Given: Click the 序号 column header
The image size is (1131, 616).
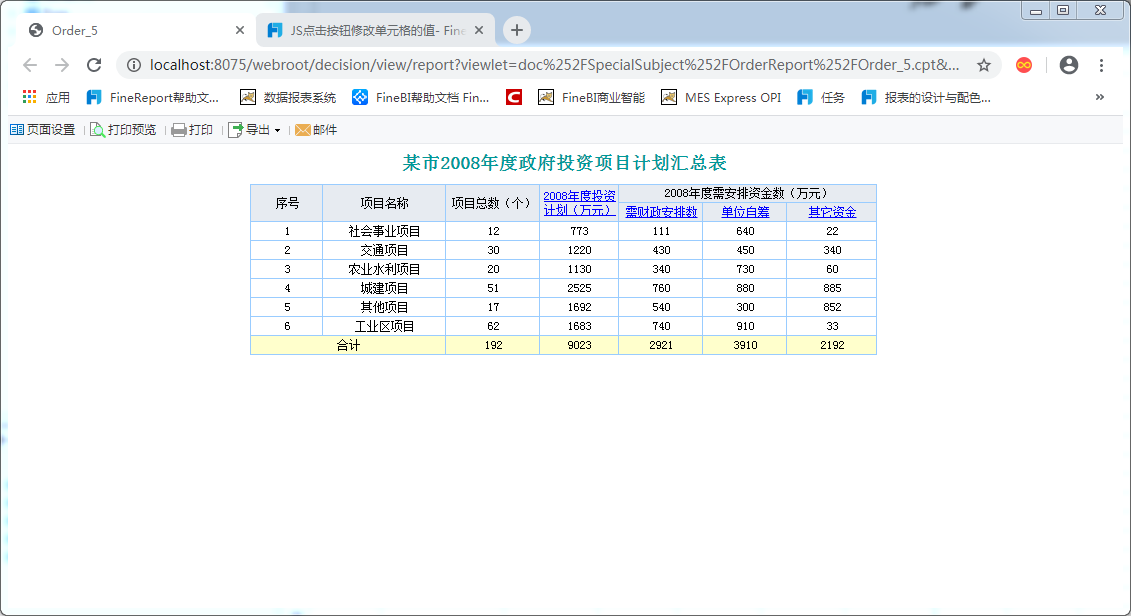Looking at the screenshot, I should coord(287,203).
